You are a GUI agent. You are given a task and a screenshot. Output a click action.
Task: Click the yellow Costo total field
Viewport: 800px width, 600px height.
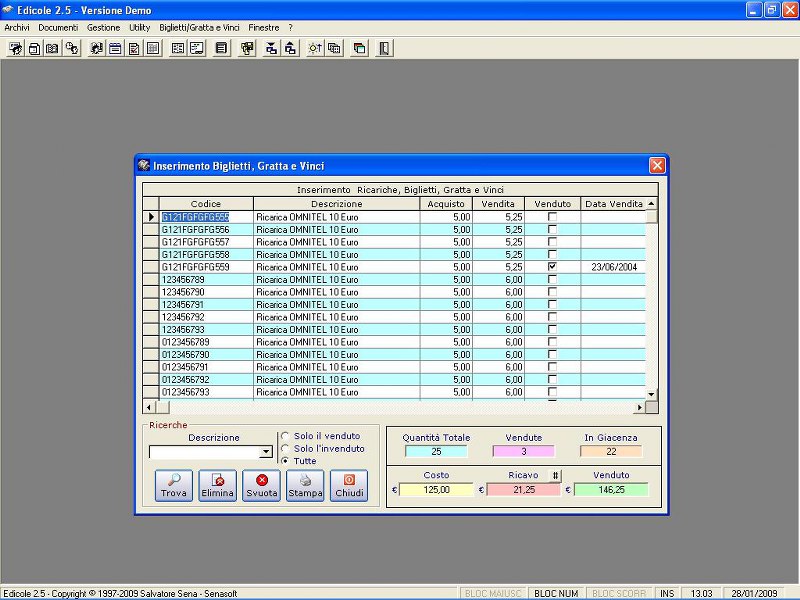(x=436, y=490)
